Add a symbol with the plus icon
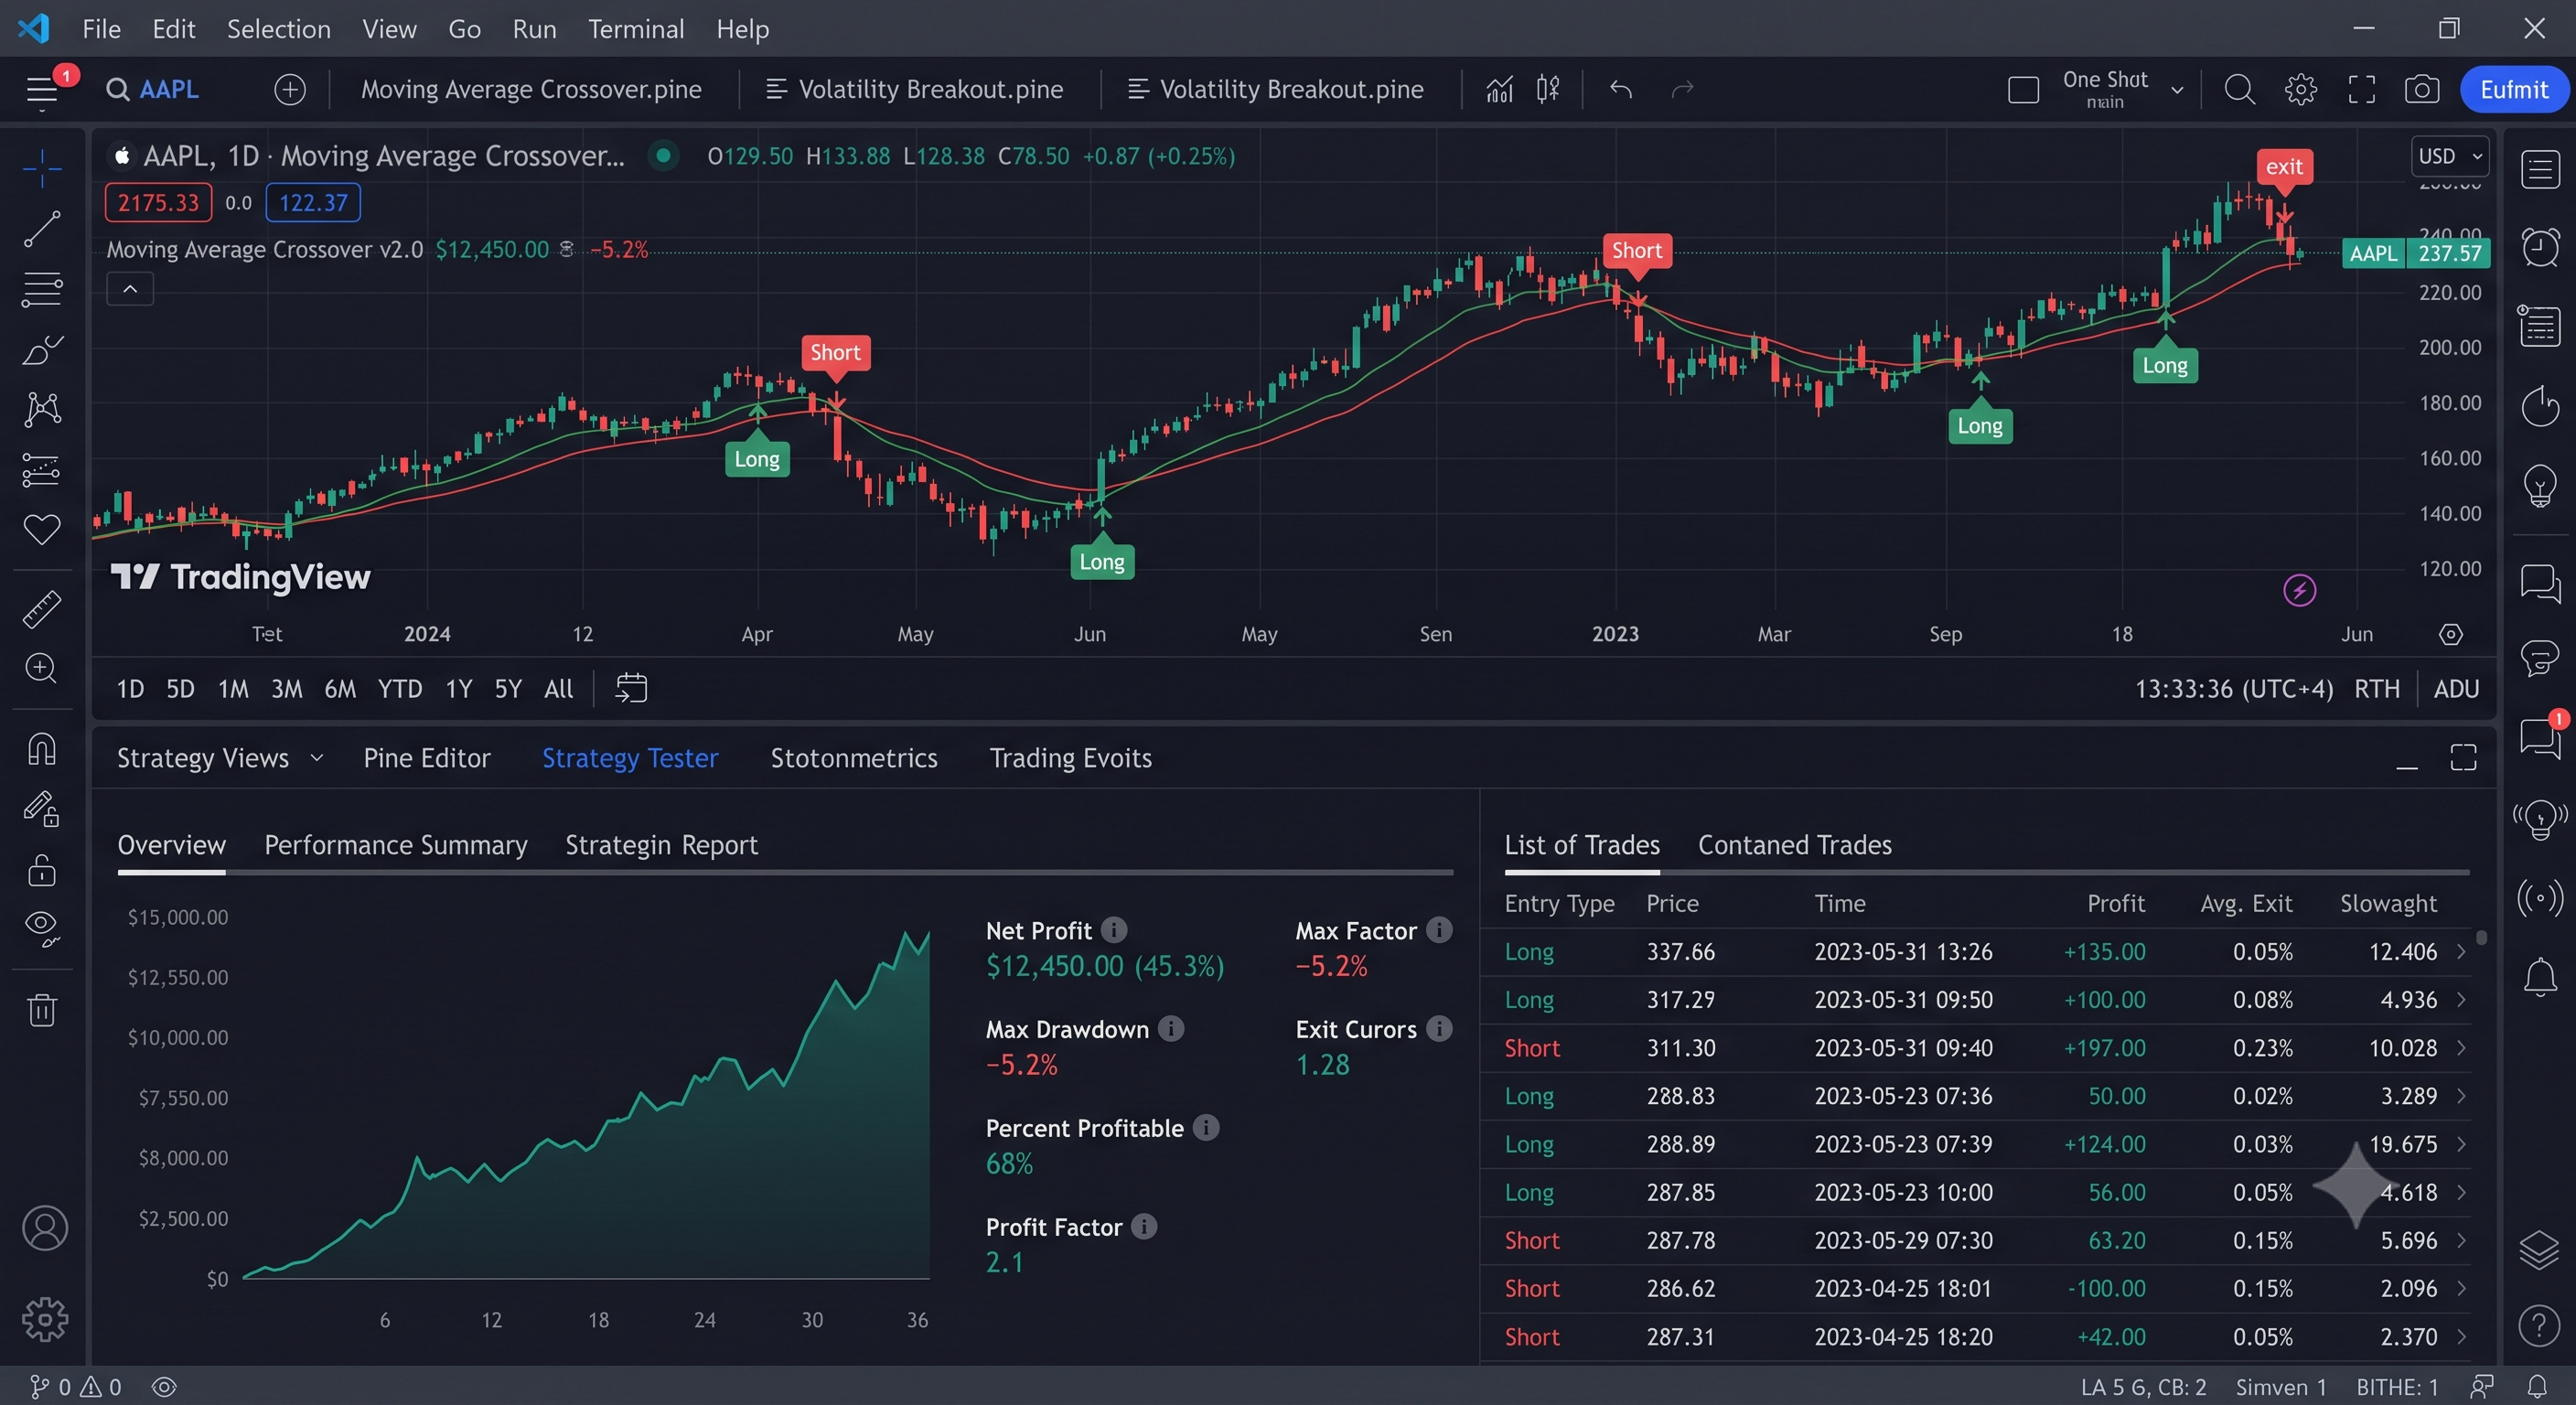This screenshot has width=2576, height=1405. pyautogui.click(x=290, y=90)
